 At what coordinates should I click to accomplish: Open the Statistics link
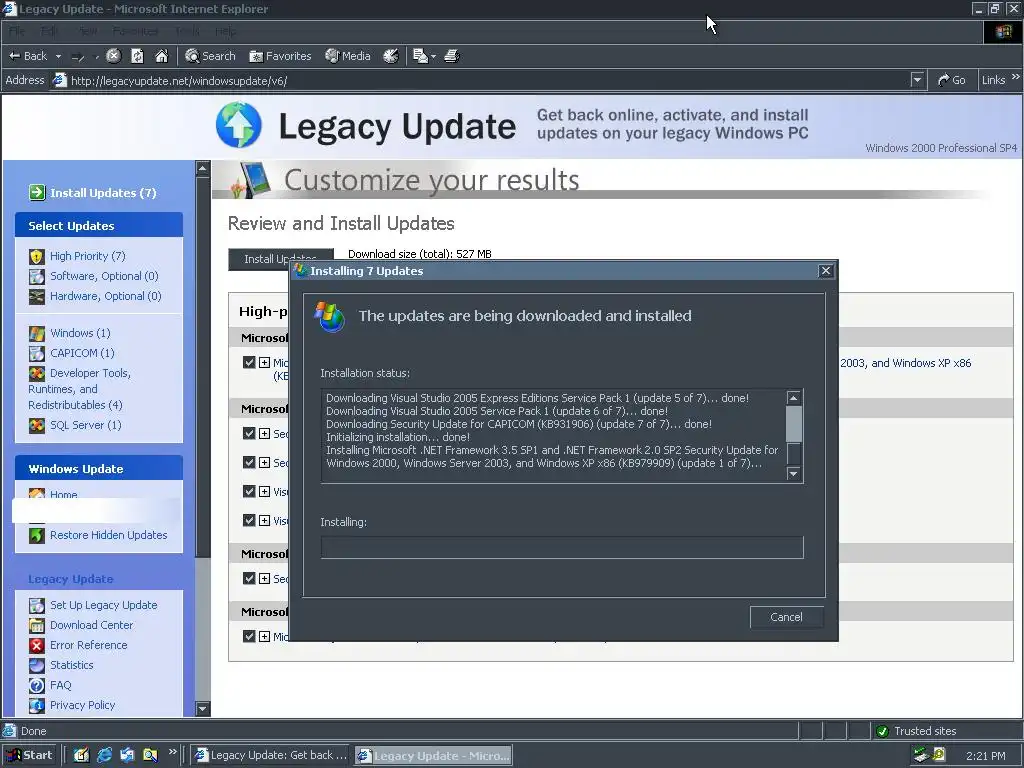(72, 665)
